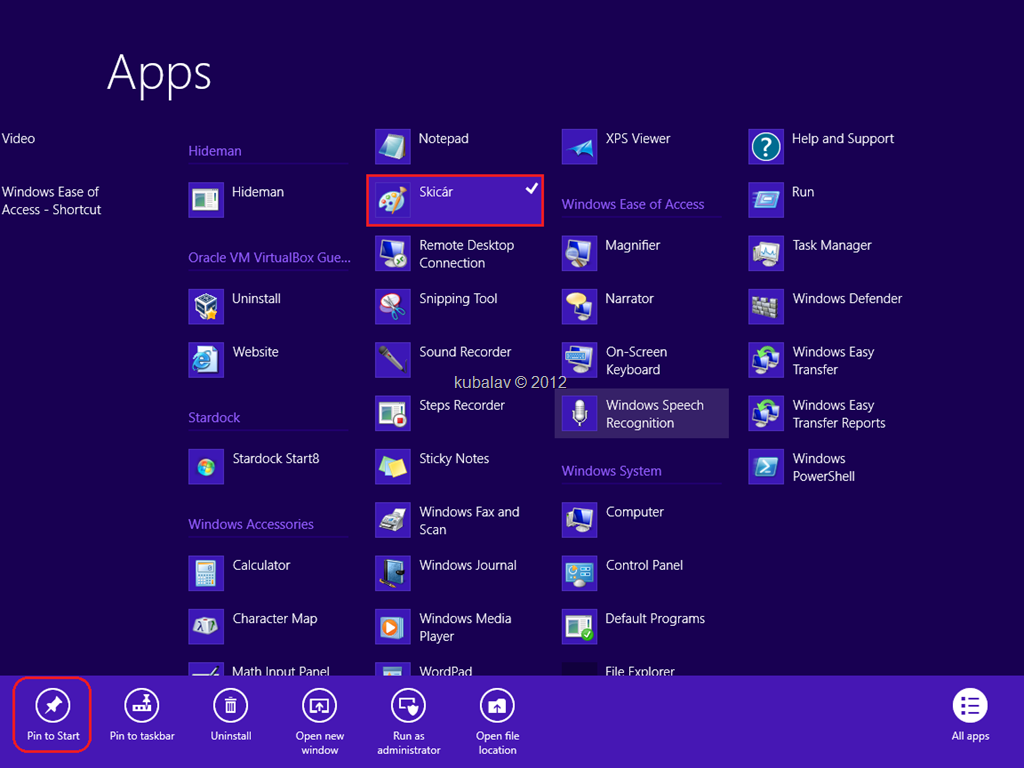This screenshot has width=1024, height=768.
Task: Open the Snipping Tool scissors icon
Action: [392, 306]
